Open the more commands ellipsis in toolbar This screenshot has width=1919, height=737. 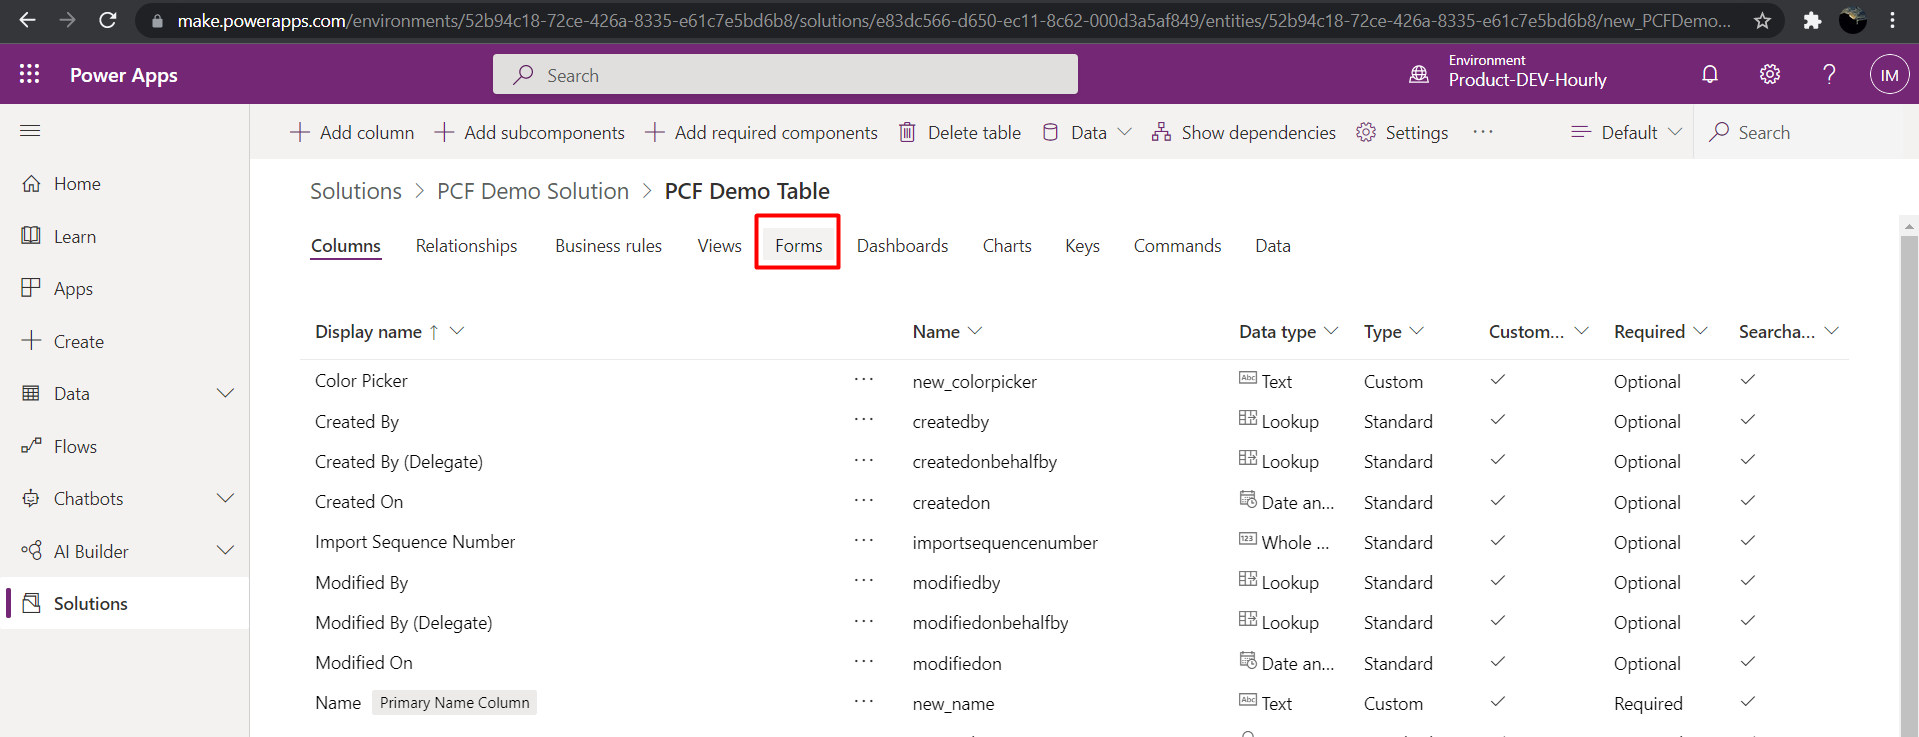pyautogui.click(x=1483, y=132)
